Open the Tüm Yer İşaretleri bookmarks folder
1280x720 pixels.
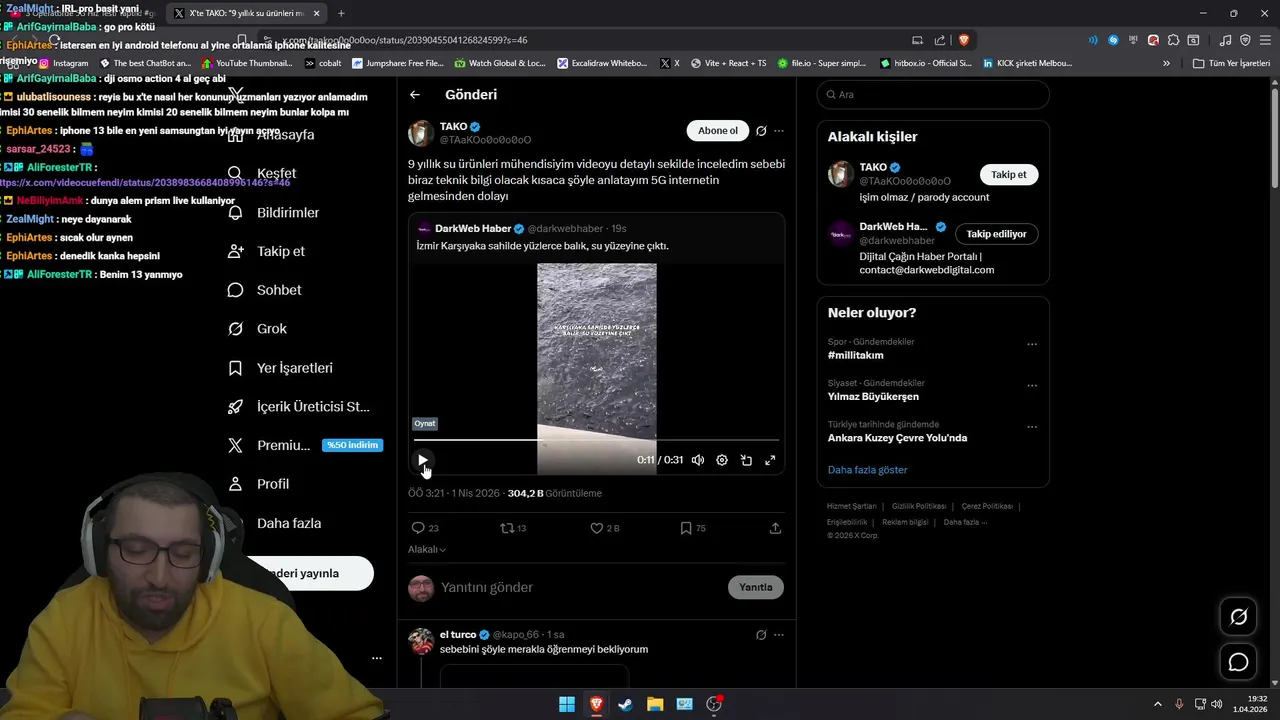pyautogui.click(x=1231, y=63)
